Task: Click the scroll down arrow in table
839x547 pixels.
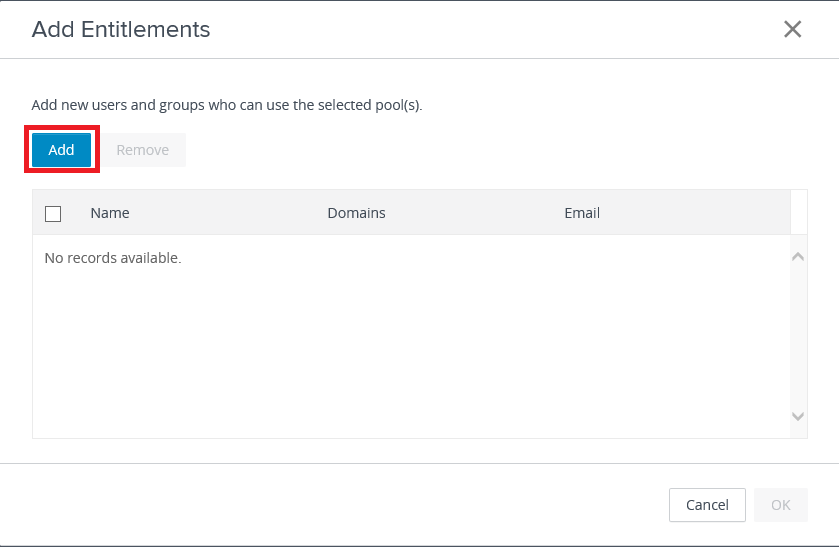Action: 797,416
